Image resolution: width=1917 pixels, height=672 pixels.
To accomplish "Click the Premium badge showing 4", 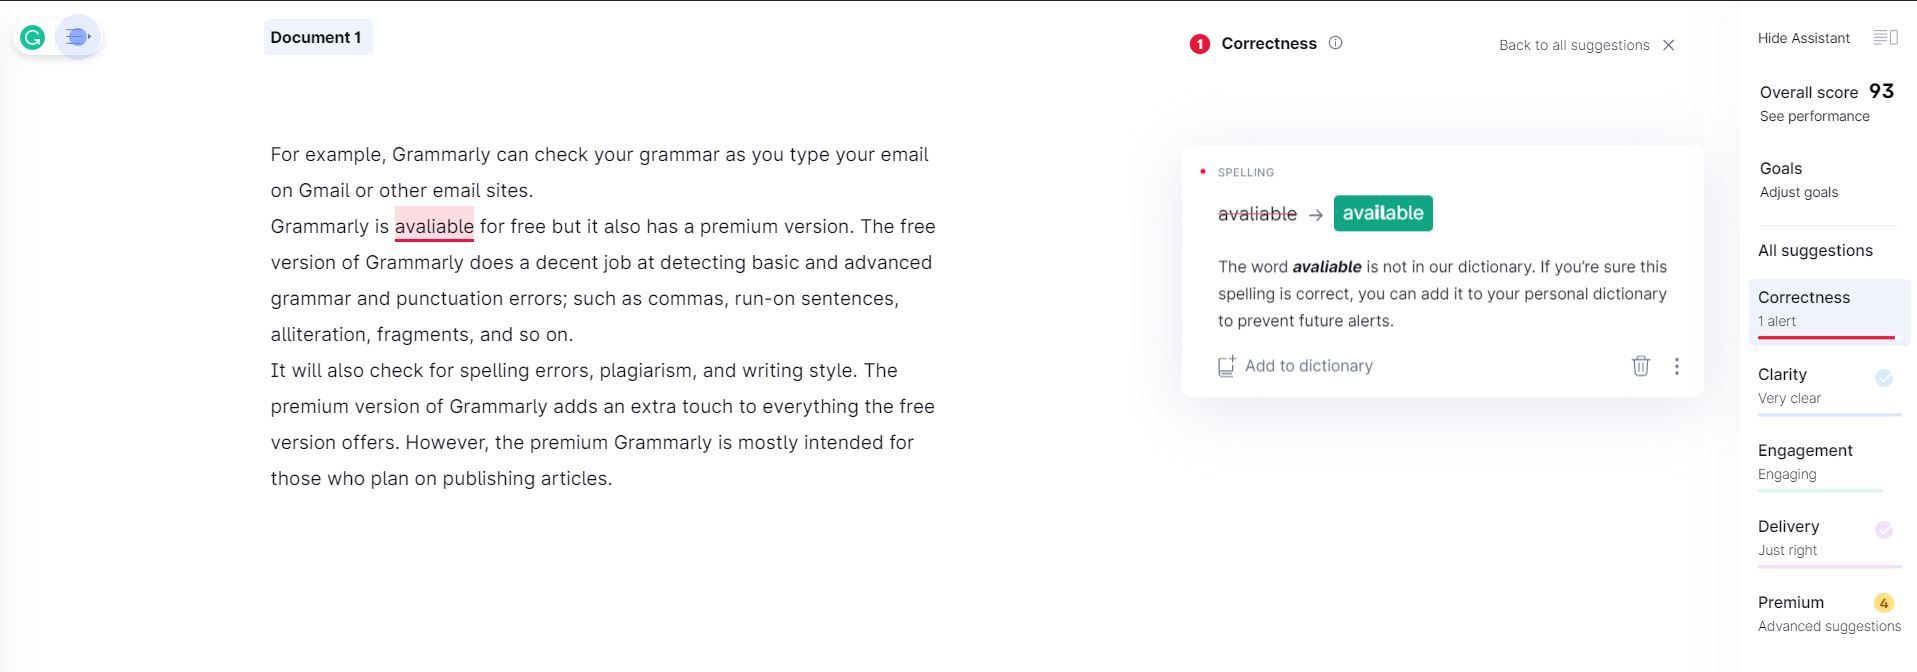I will 1884,602.
